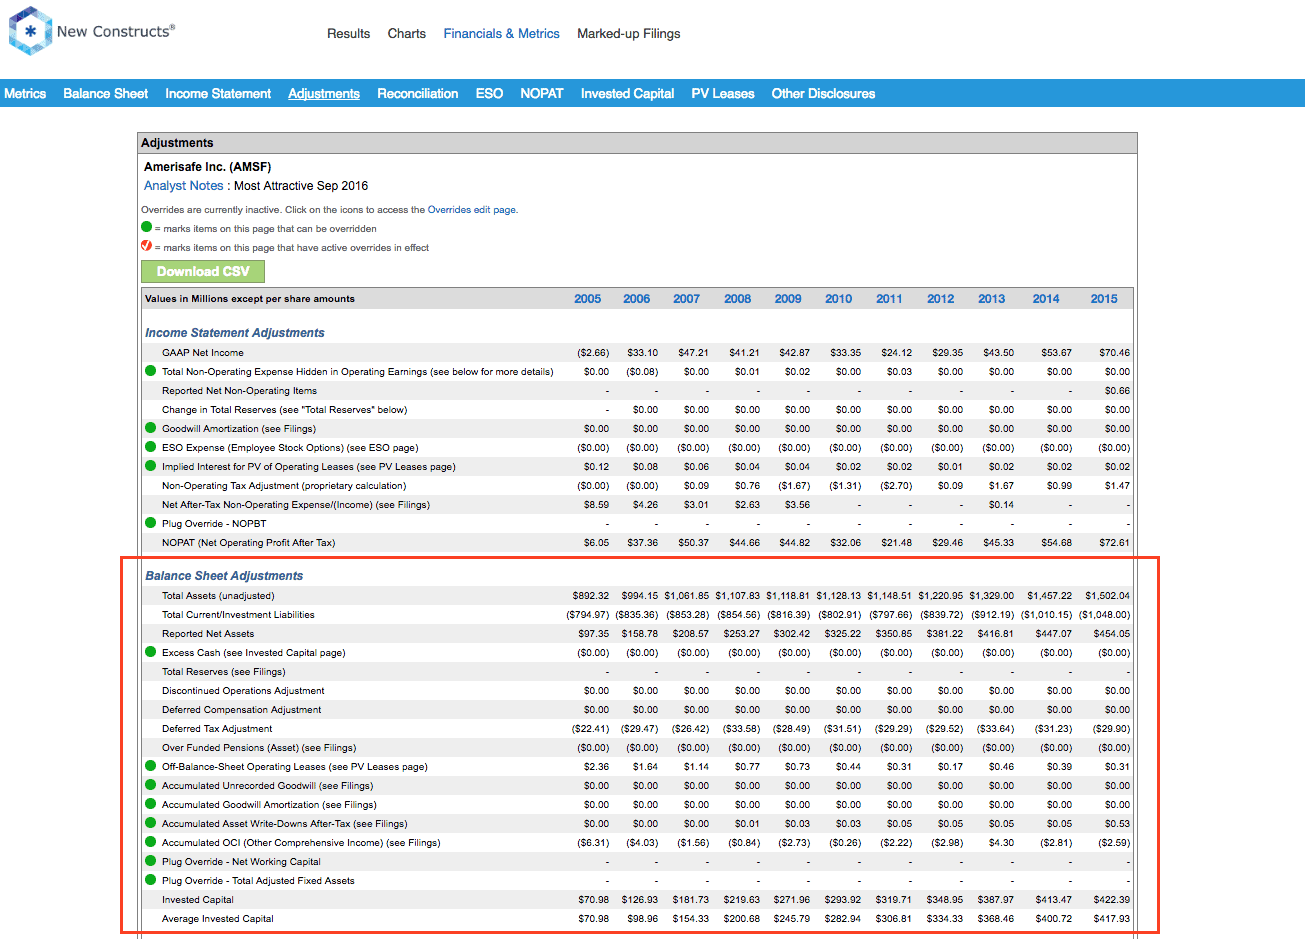Click the Average Invested Capital row label
Screen dimensions: 1305x939
tap(218, 919)
